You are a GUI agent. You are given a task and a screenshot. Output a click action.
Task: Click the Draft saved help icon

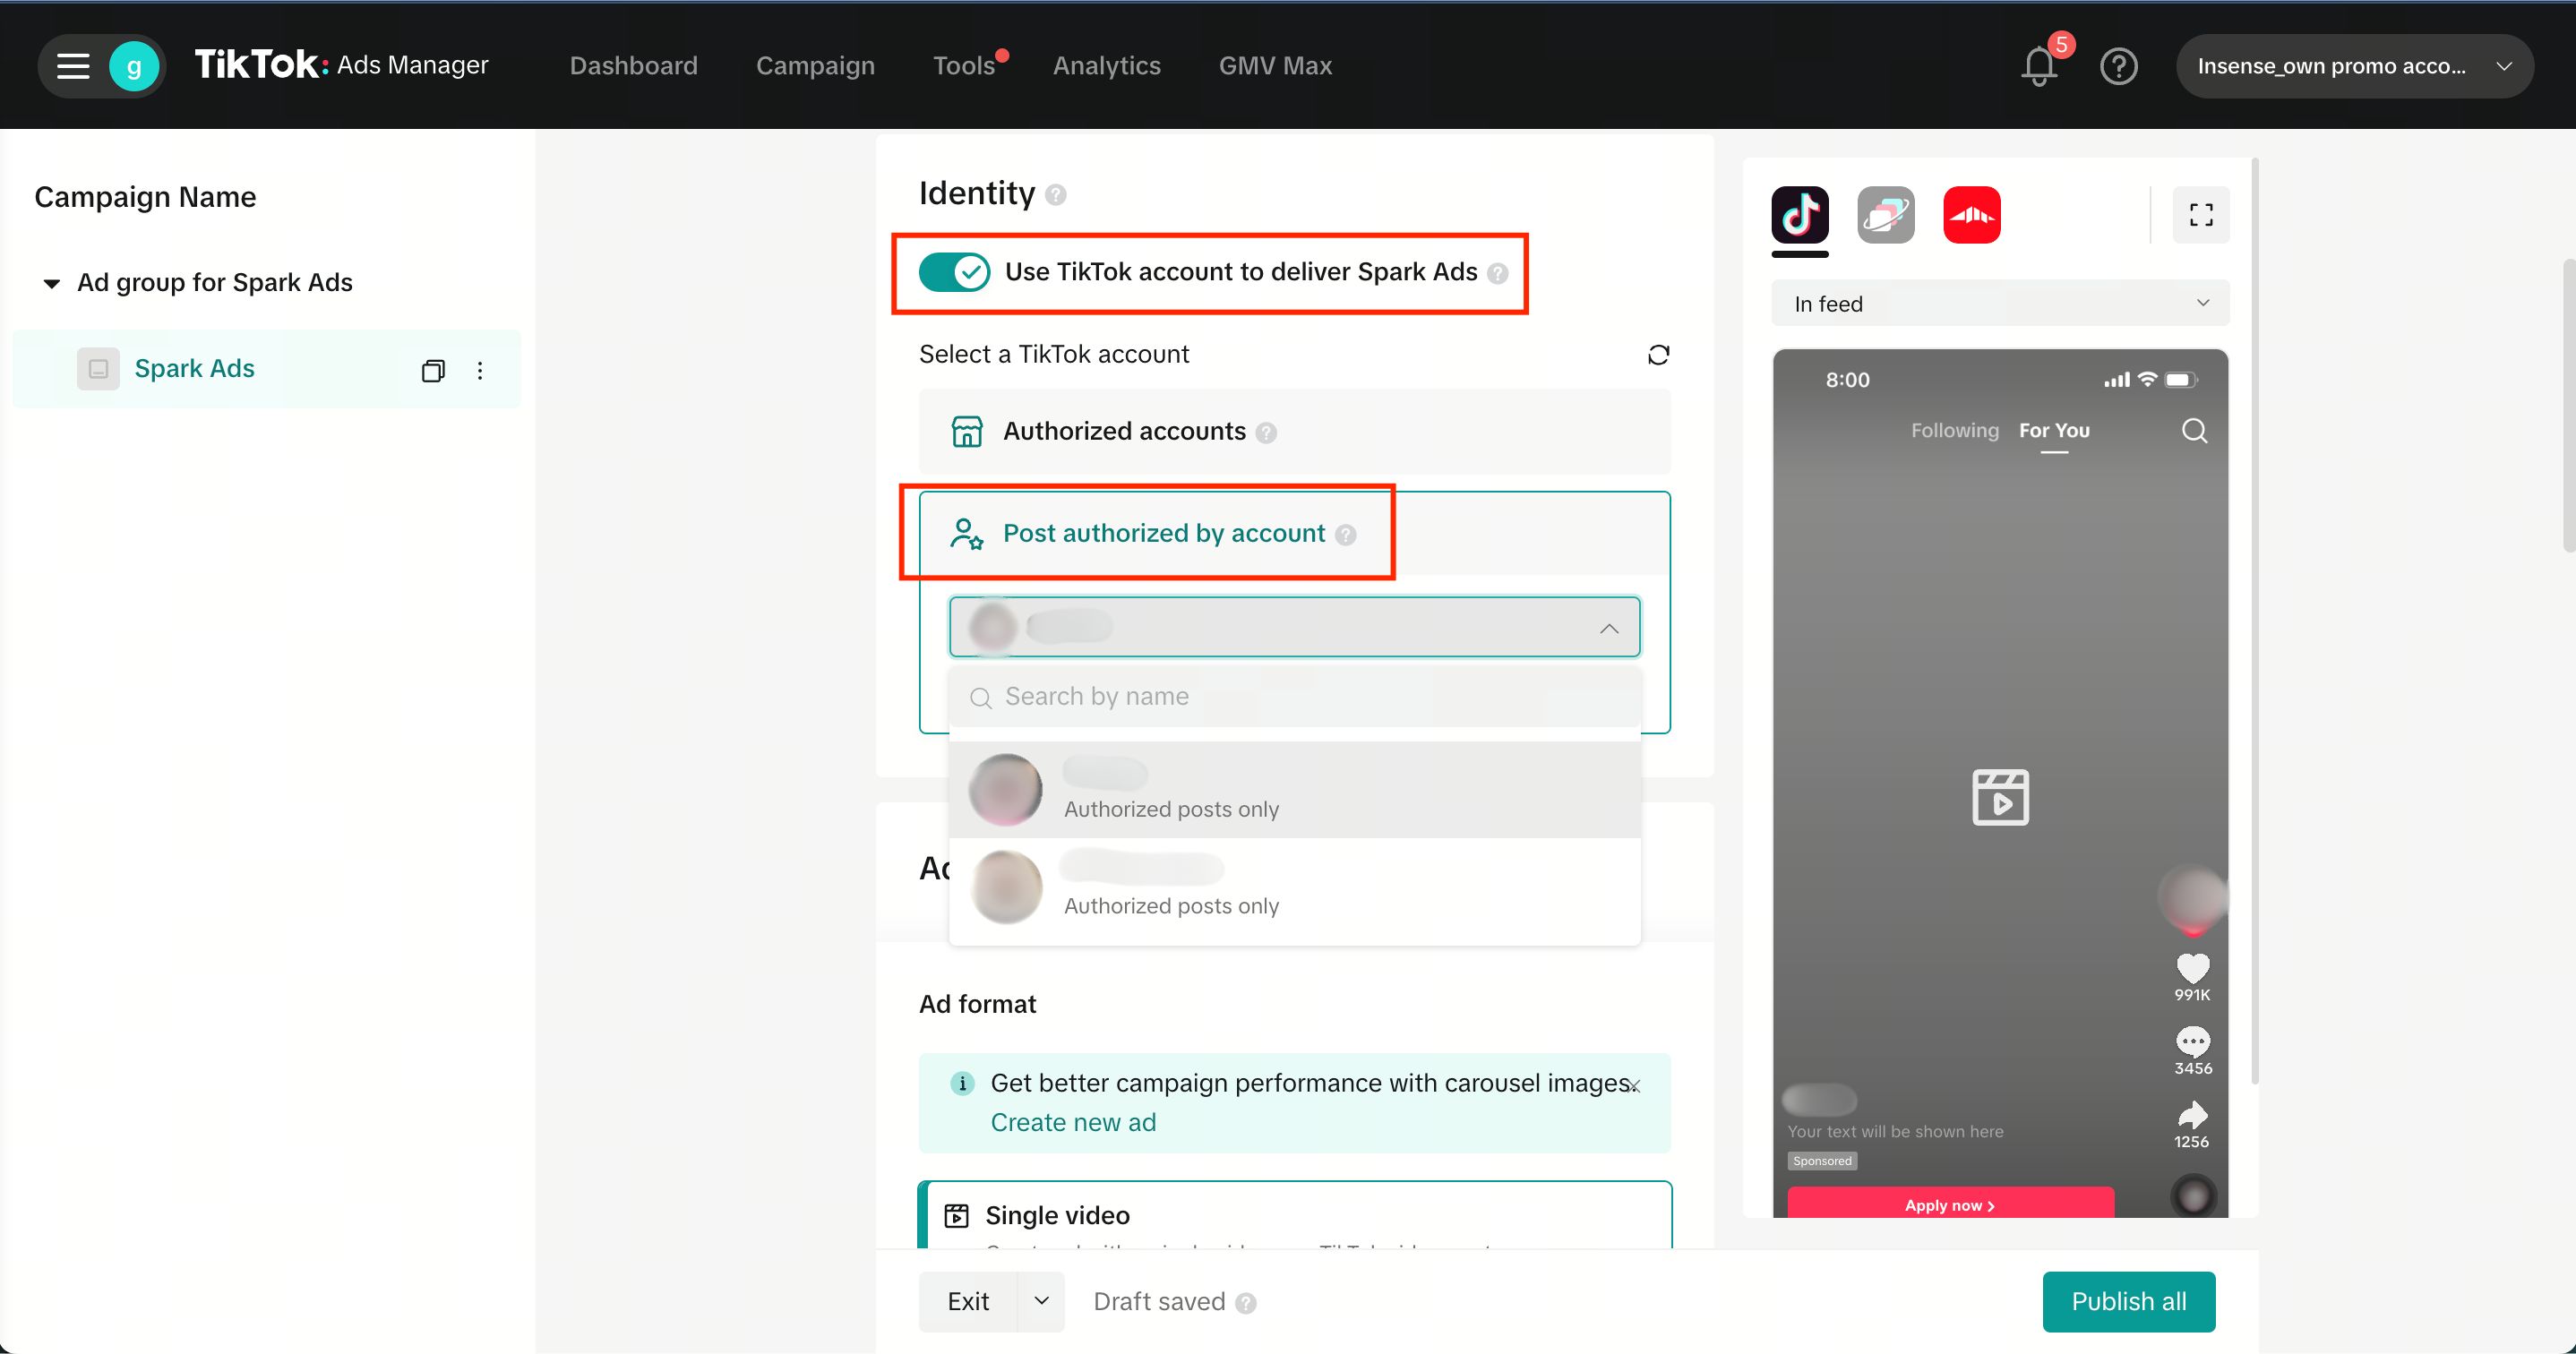point(1245,1303)
